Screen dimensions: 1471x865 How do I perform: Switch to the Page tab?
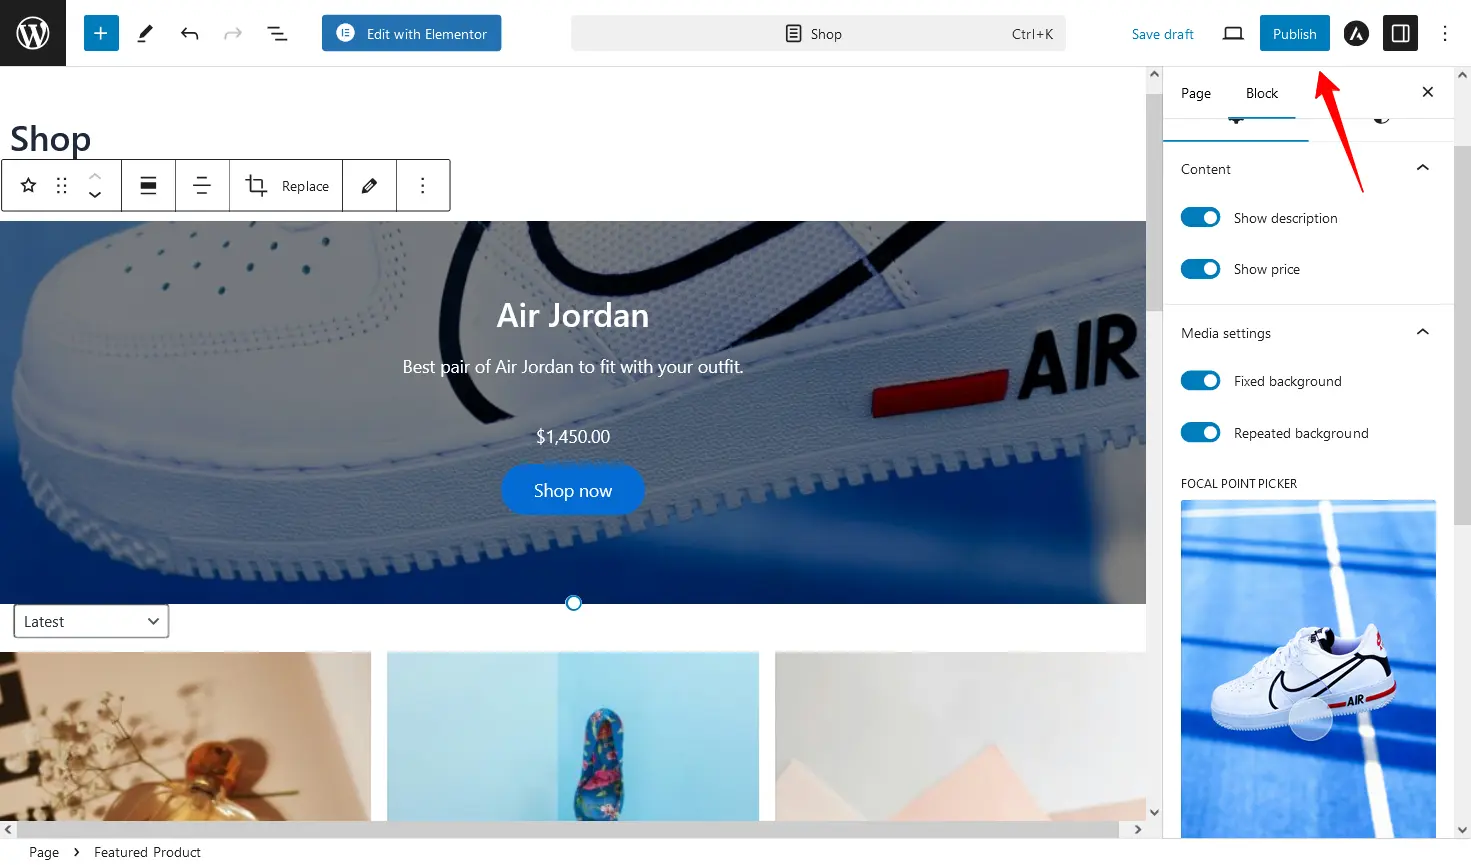1196,93
